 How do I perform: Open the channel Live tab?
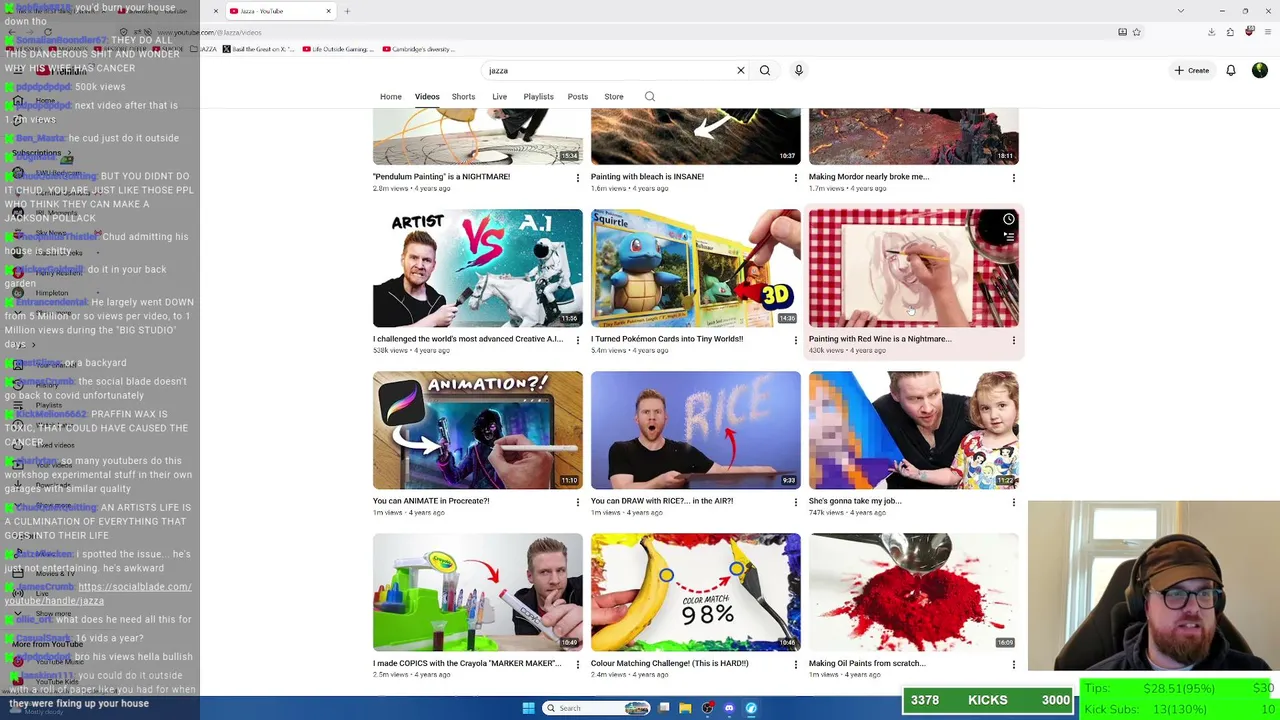click(499, 97)
